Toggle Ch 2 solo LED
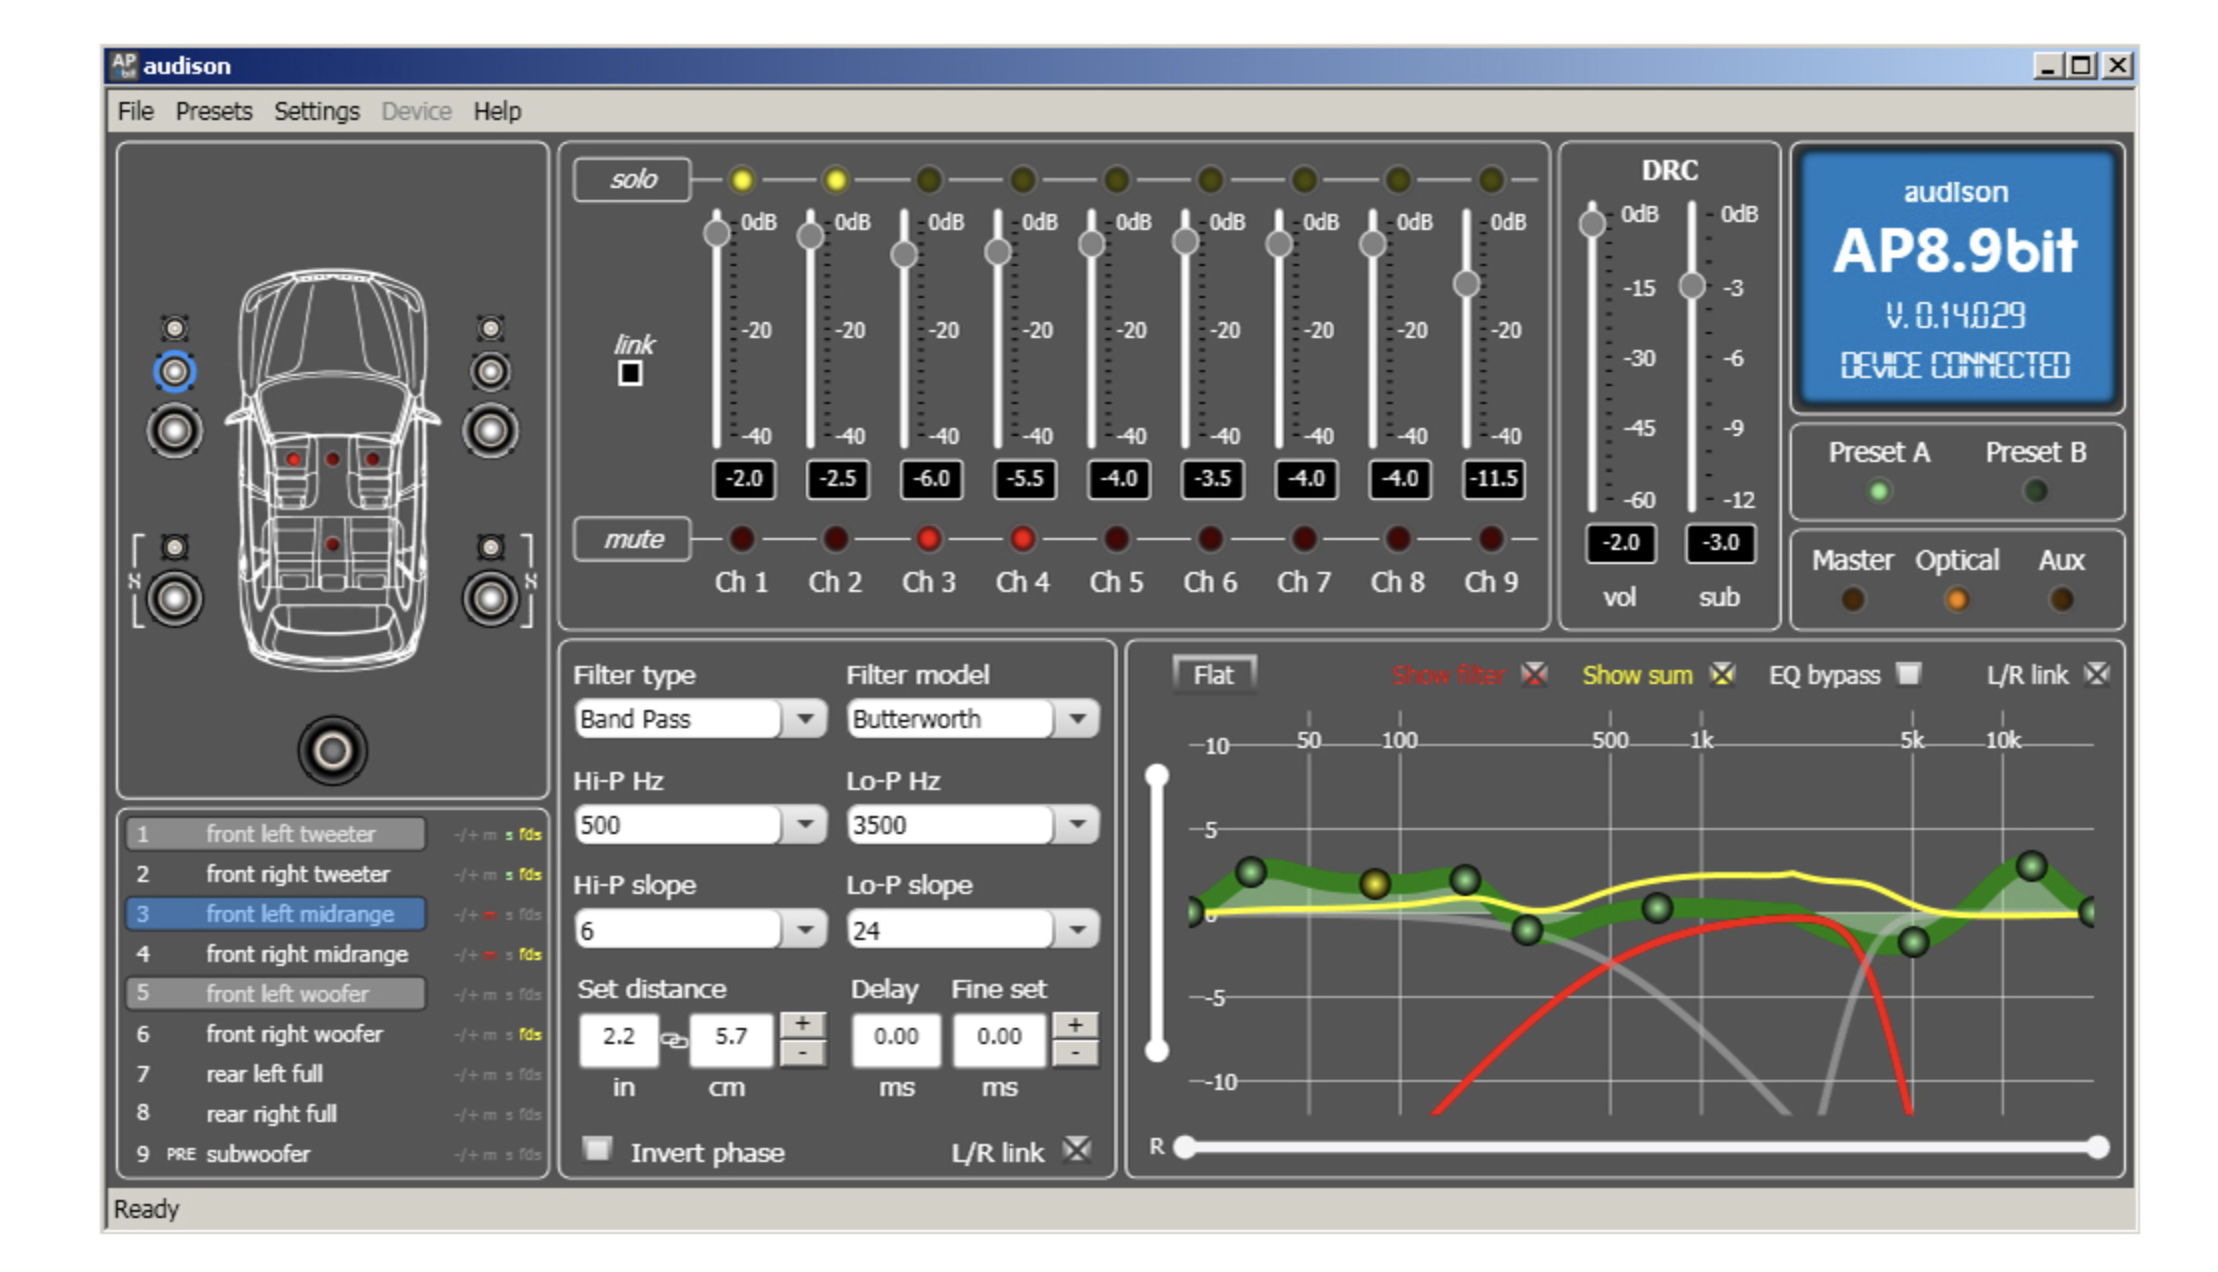The height and width of the screenshot is (1272, 2218). click(836, 180)
